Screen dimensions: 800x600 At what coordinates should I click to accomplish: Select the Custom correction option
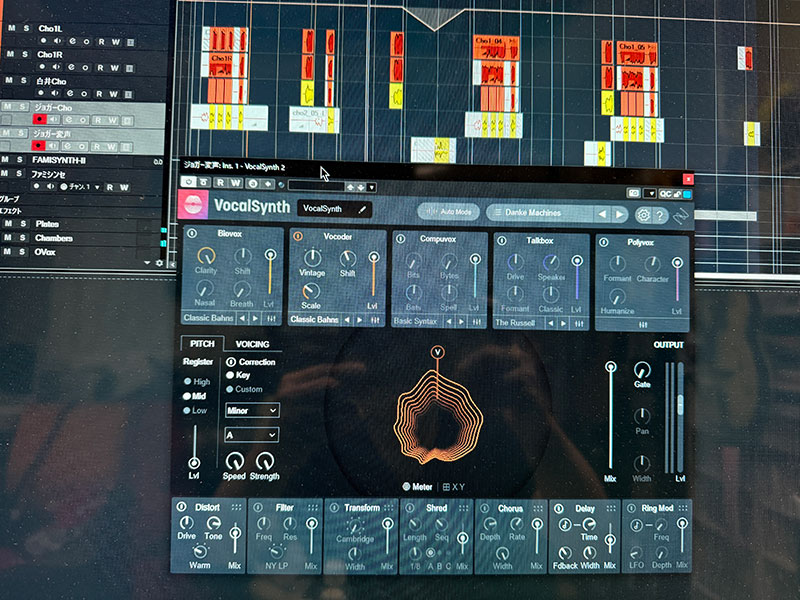click(244, 389)
